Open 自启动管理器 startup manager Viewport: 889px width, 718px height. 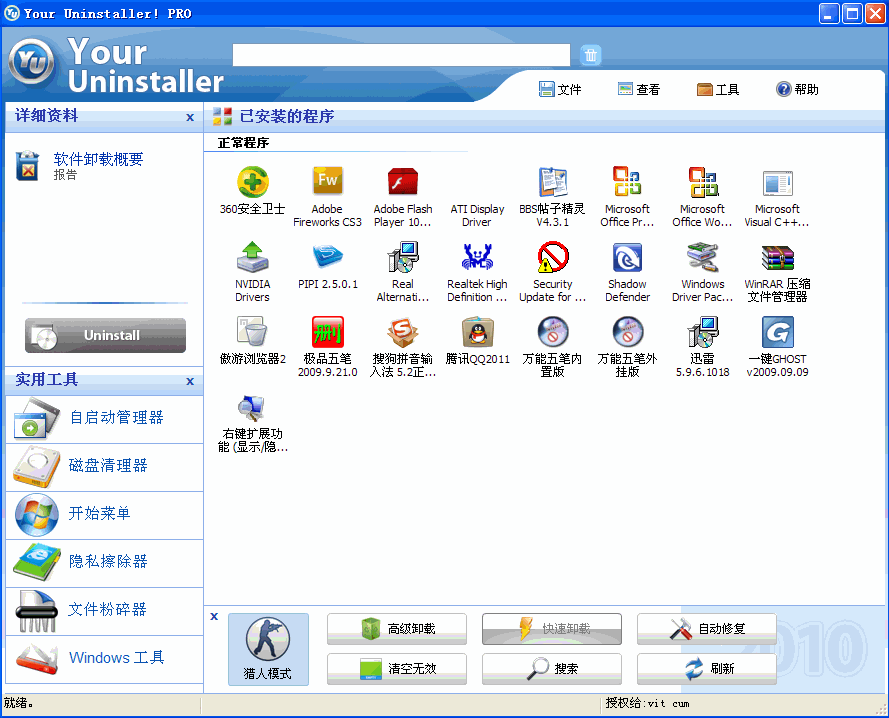[104, 419]
